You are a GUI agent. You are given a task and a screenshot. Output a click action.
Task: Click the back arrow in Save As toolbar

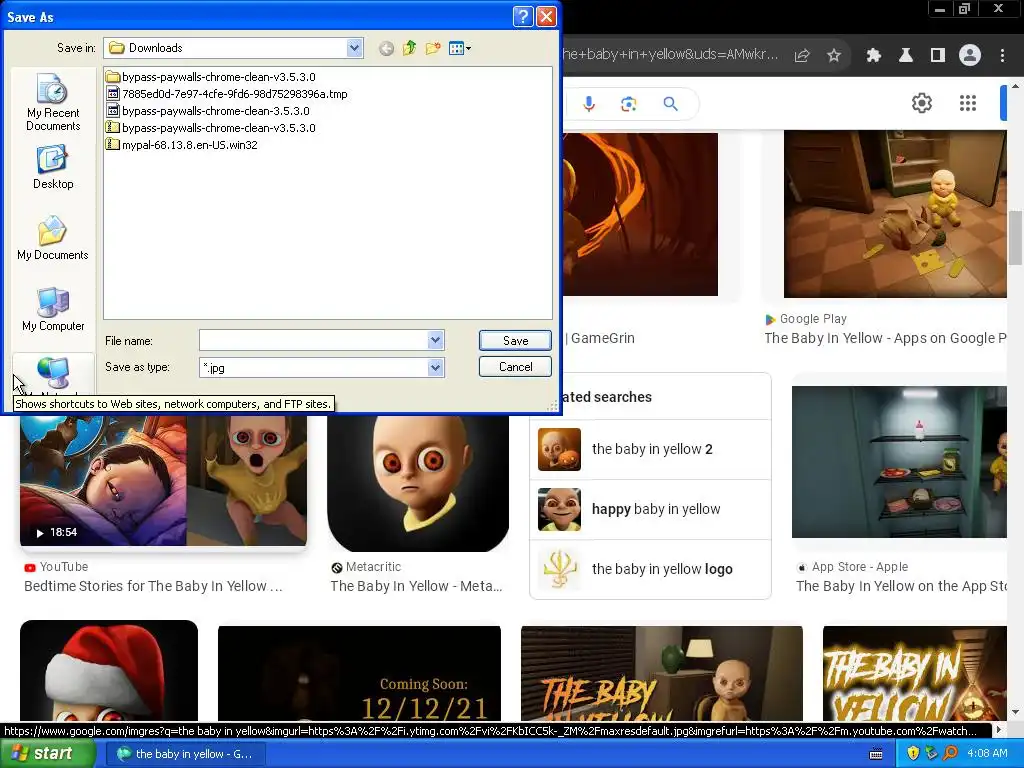(387, 48)
